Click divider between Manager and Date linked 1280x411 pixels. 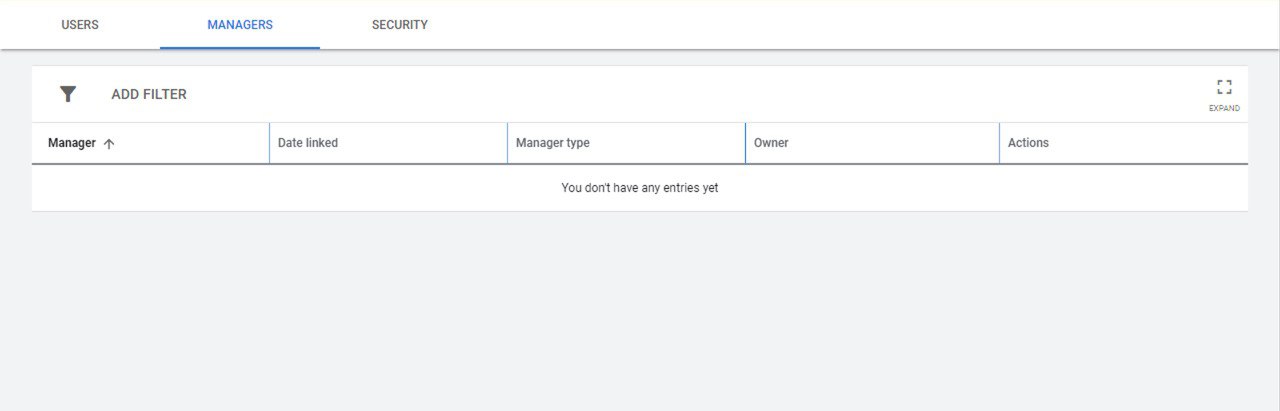tap(269, 143)
